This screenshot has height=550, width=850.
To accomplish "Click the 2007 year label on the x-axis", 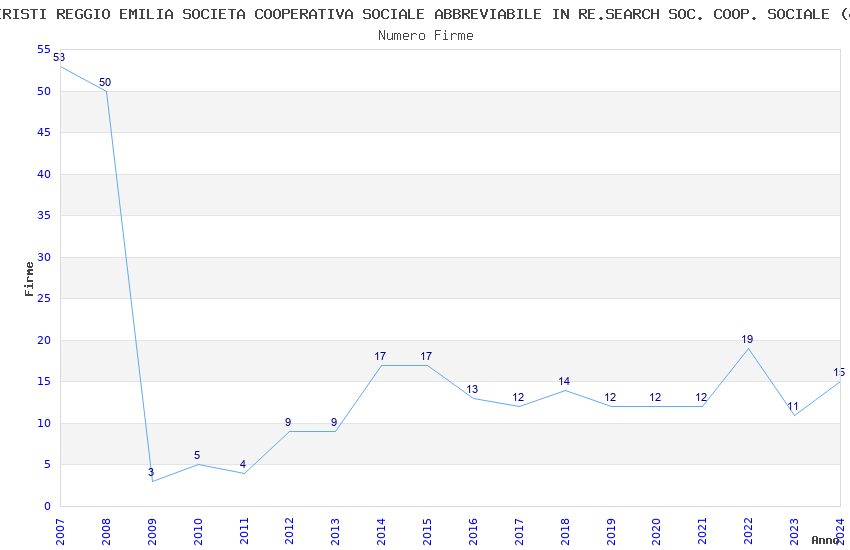I will (x=60, y=532).
